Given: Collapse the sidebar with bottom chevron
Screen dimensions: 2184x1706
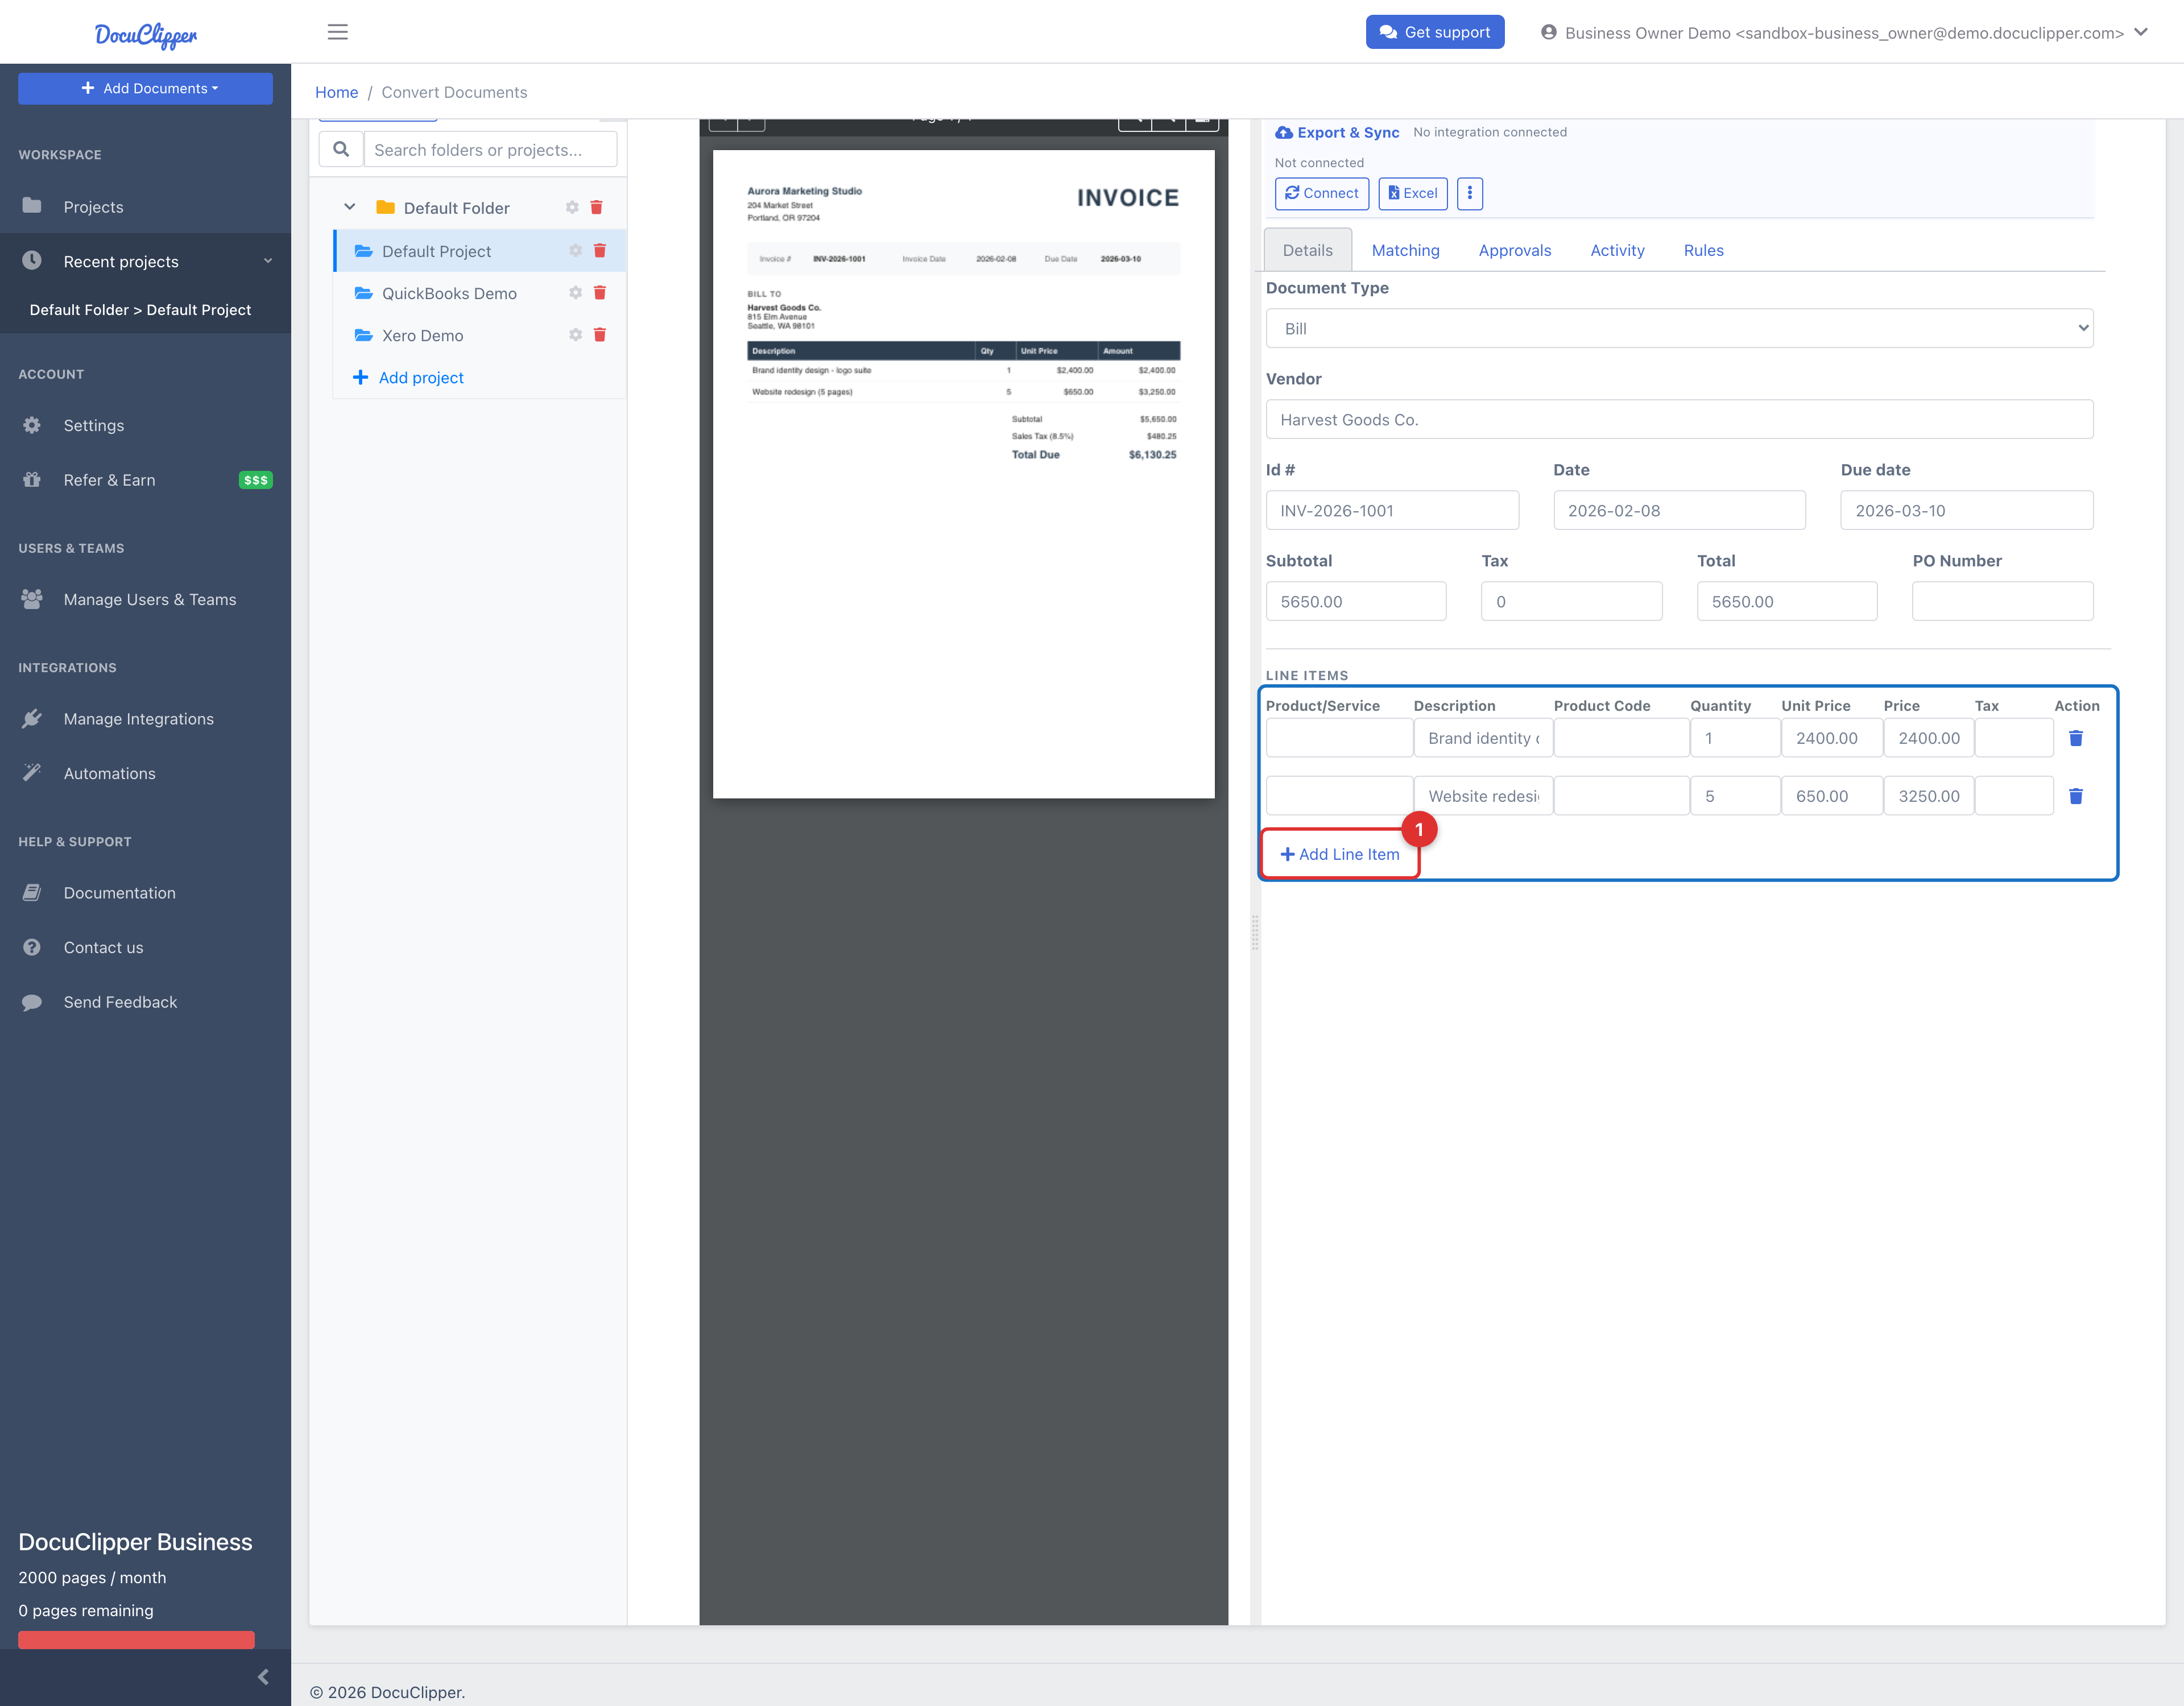Looking at the screenshot, I should click(x=263, y=1677).
